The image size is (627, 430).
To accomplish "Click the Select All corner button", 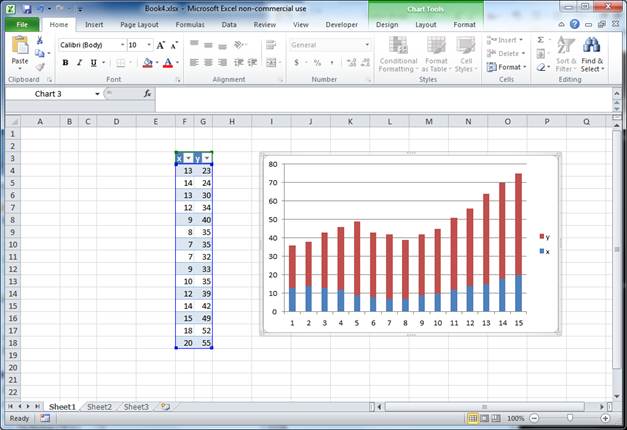I will 13,121.
